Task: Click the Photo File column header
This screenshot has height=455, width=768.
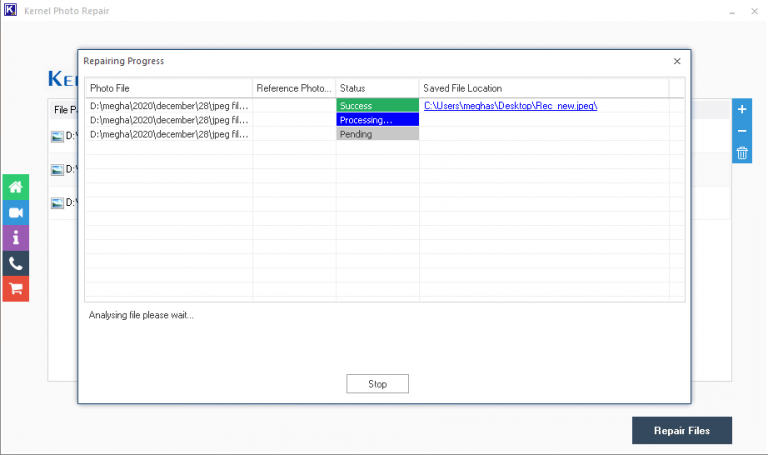Action: tap(168, 88)
